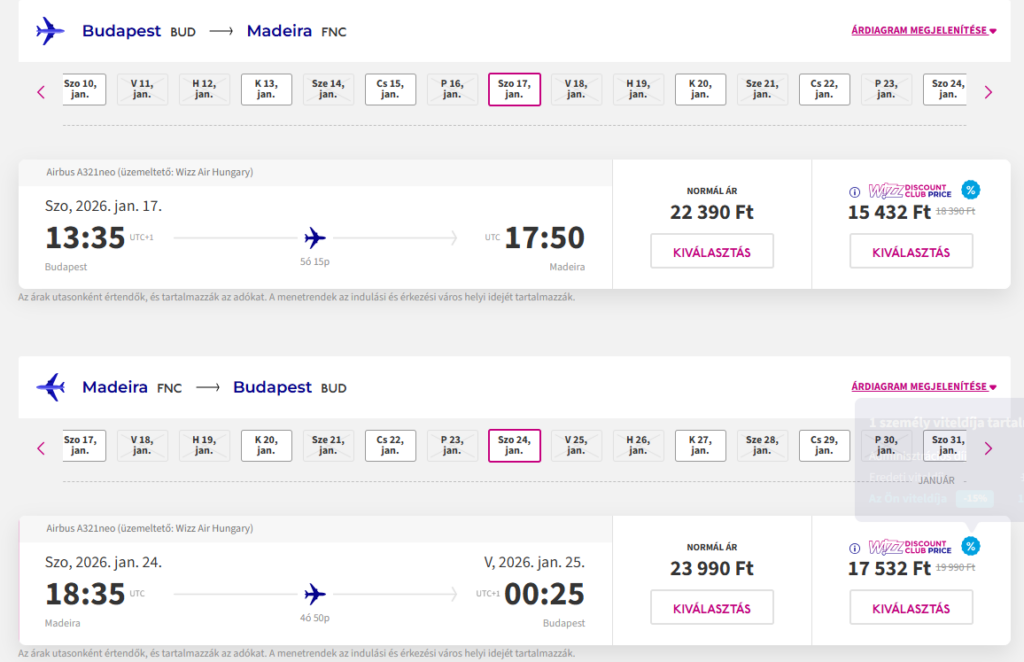The width and height of the screenshot is (1024, 662).
Task: Expand price chart for Budapest–Madeira flight
Action: pyautogui.click(x=924, y=31)
